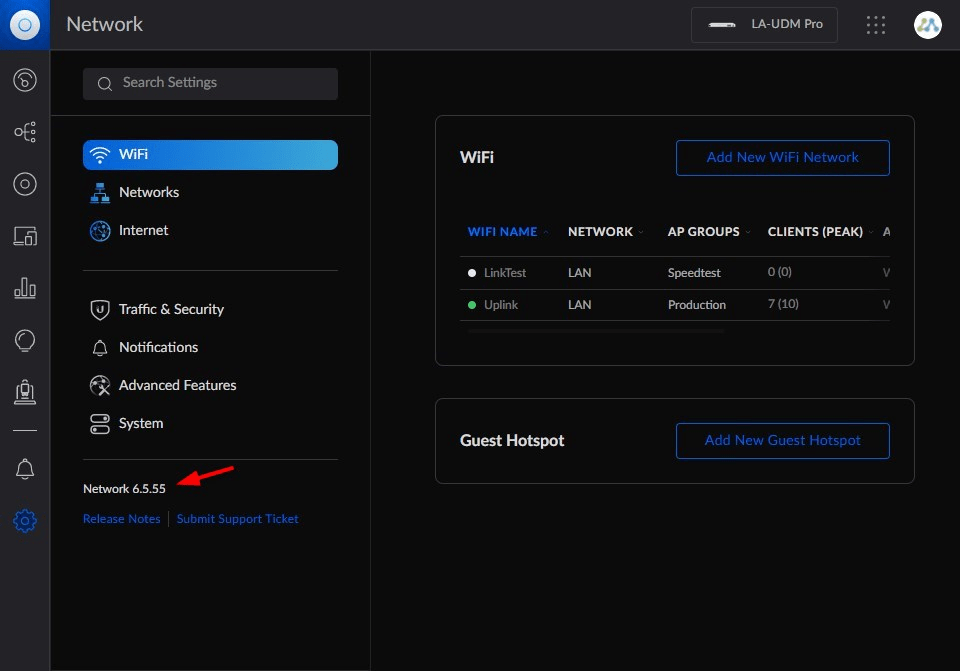Open the Dashboard speedometer icon in sidebar

(25, 80)
